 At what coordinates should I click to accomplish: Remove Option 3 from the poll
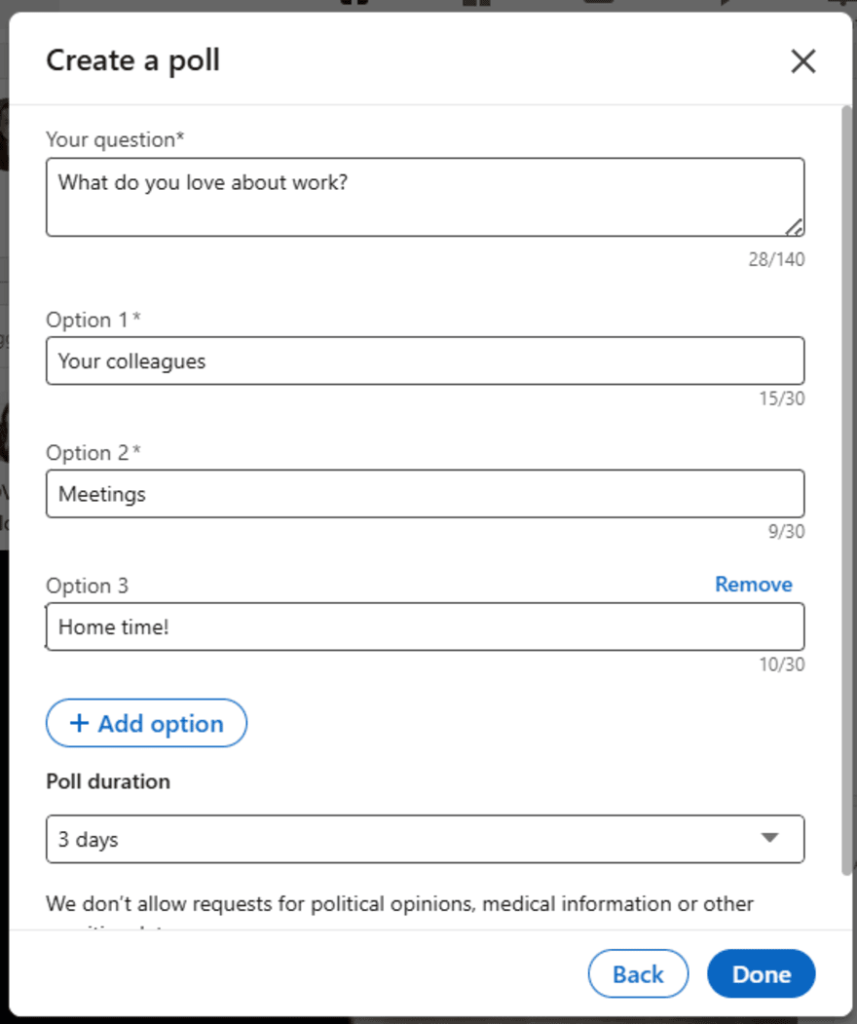753,584
